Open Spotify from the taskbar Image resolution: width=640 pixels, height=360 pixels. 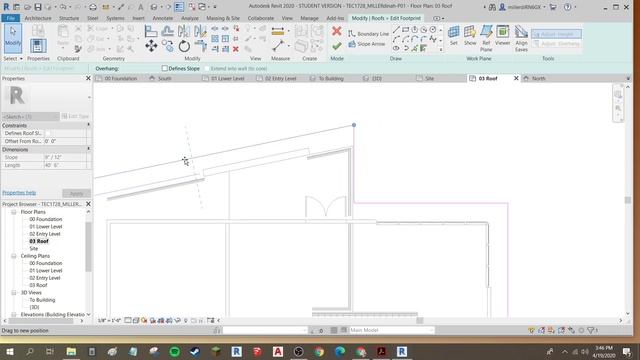click(x=175, y=351)
